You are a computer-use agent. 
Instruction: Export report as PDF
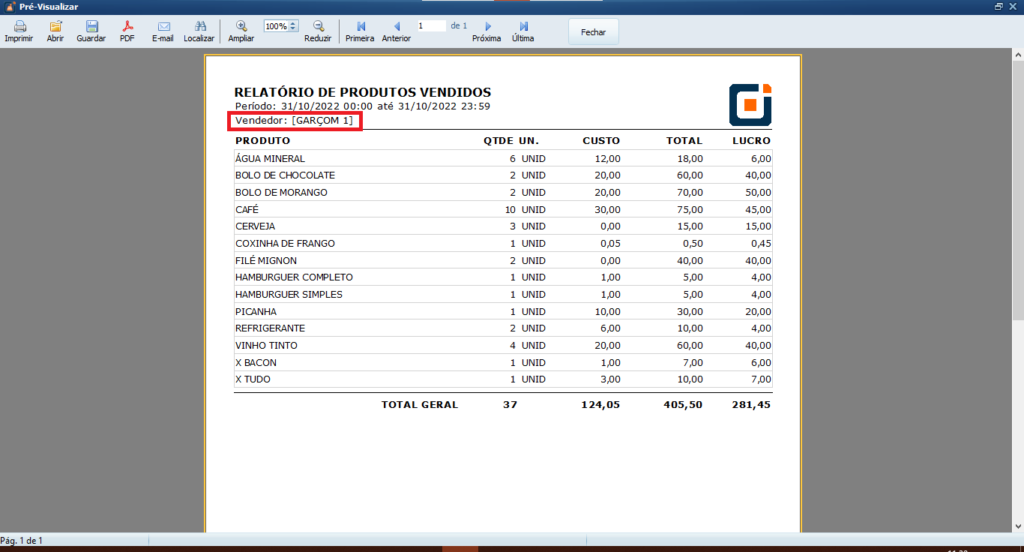pyautogui.click(x=127, y=28)
